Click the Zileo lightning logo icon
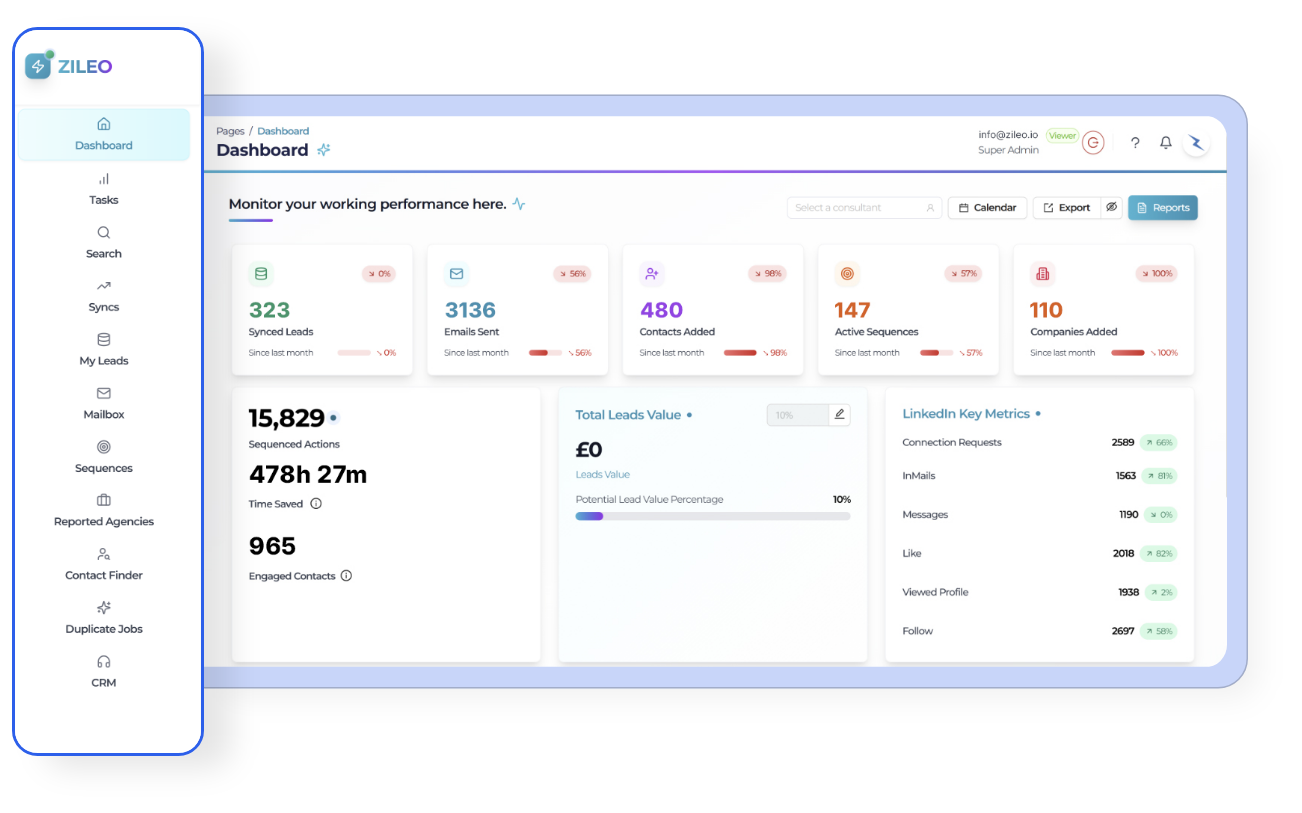 (x=39, y=66)
